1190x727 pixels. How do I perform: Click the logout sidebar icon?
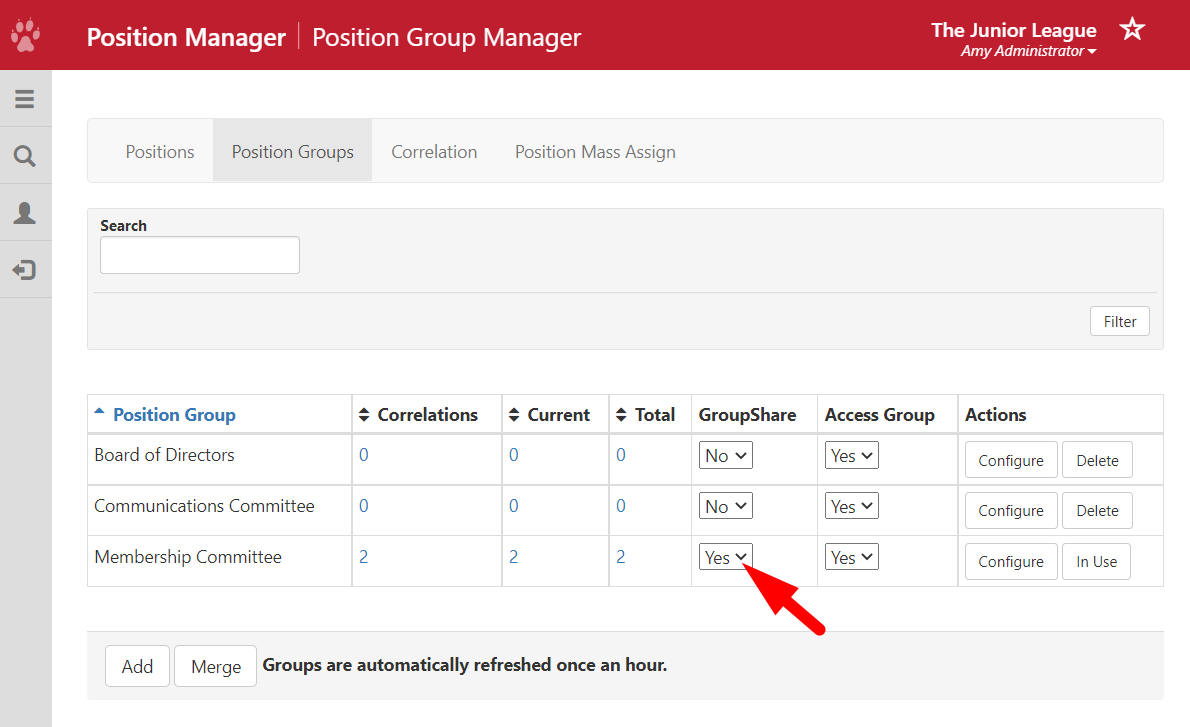point(24,269)
